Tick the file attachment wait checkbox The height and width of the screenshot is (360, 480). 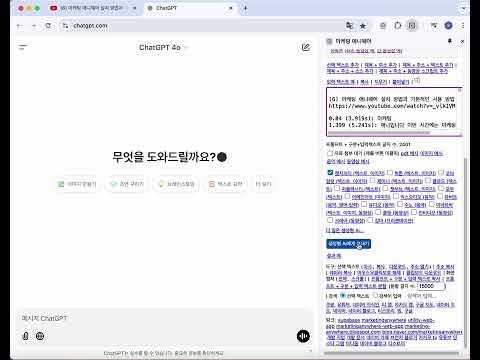pyautogui.click(x=330, y=153)
